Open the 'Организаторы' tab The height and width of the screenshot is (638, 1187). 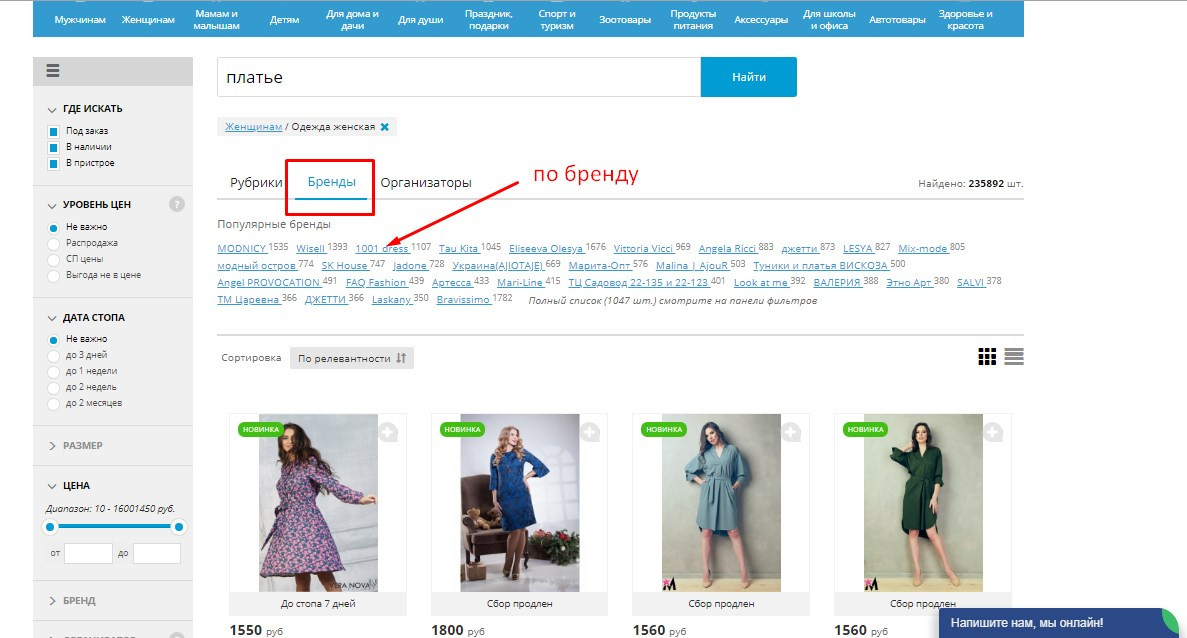pyautogui.click(x=425, y=182)
